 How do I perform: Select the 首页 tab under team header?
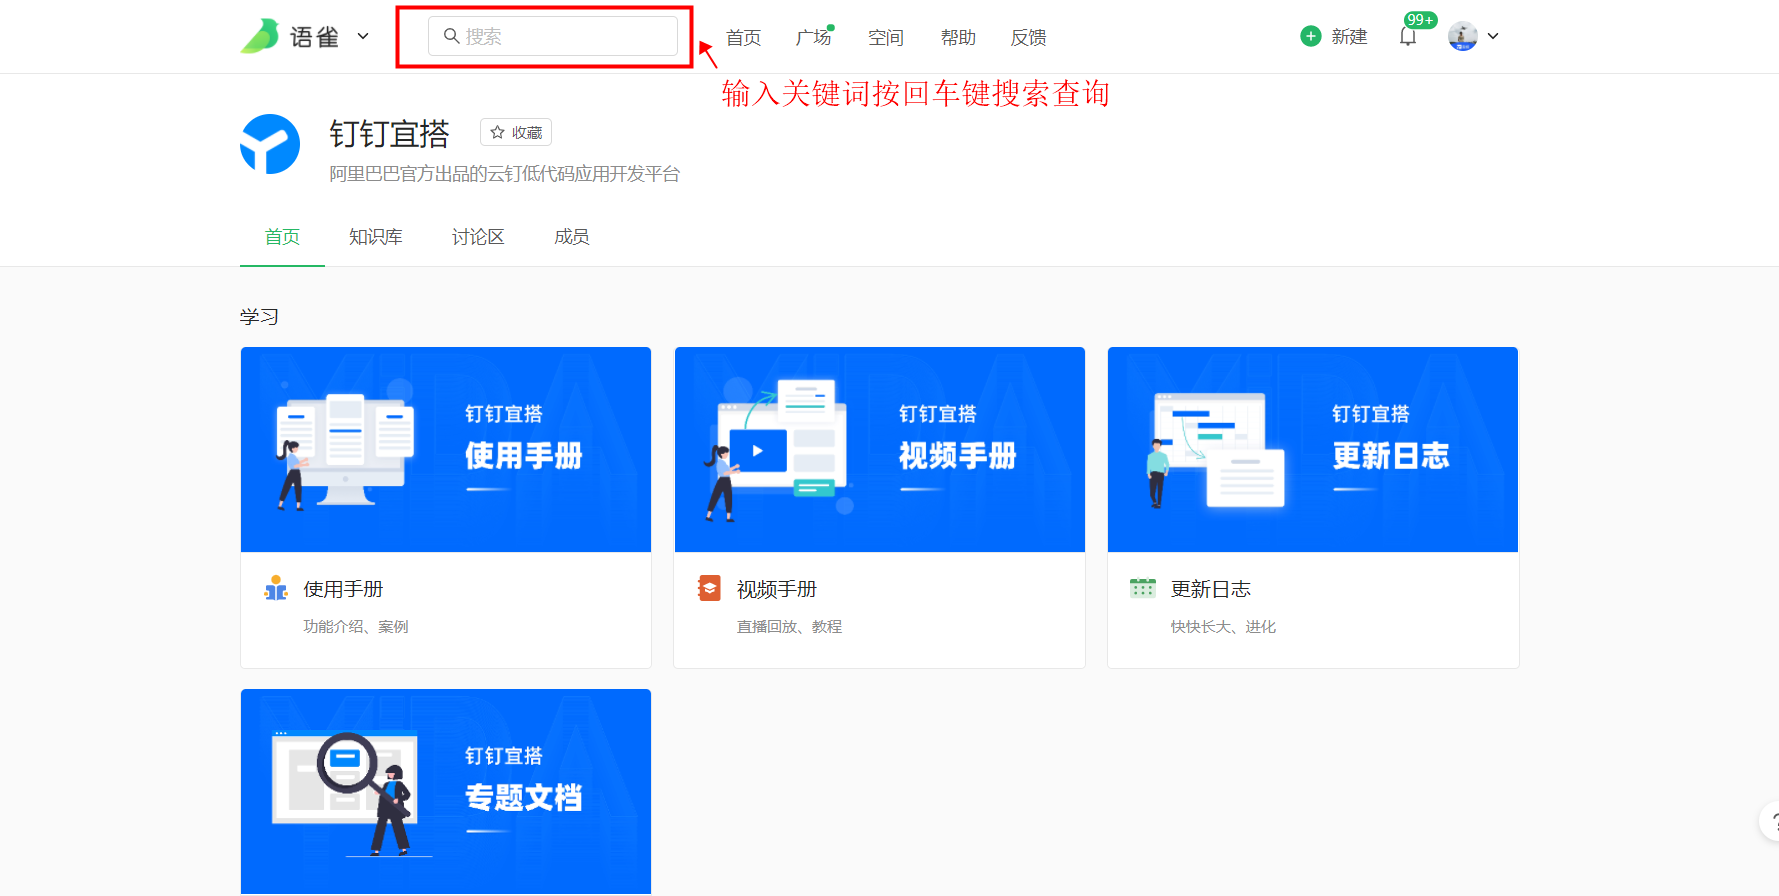click(x=282, y=237)
